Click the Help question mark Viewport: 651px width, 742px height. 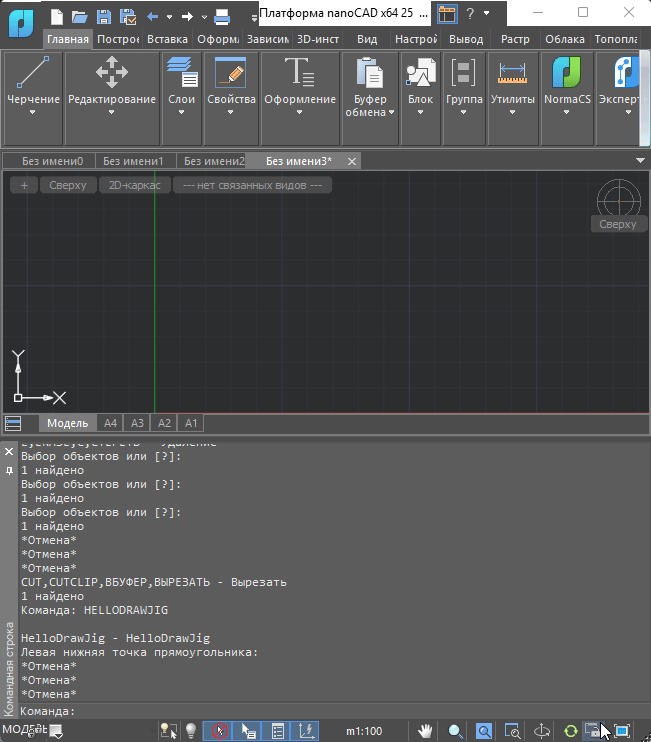click(x=470, y=13)
